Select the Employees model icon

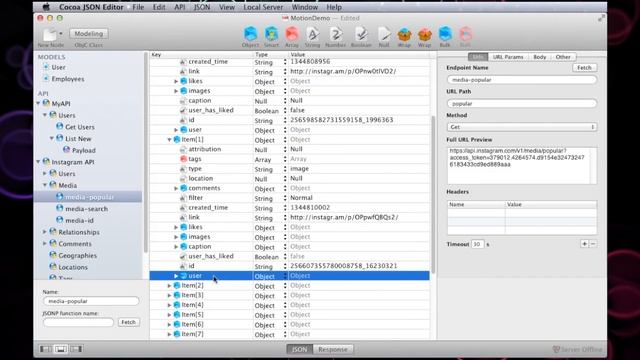[46, 78]
